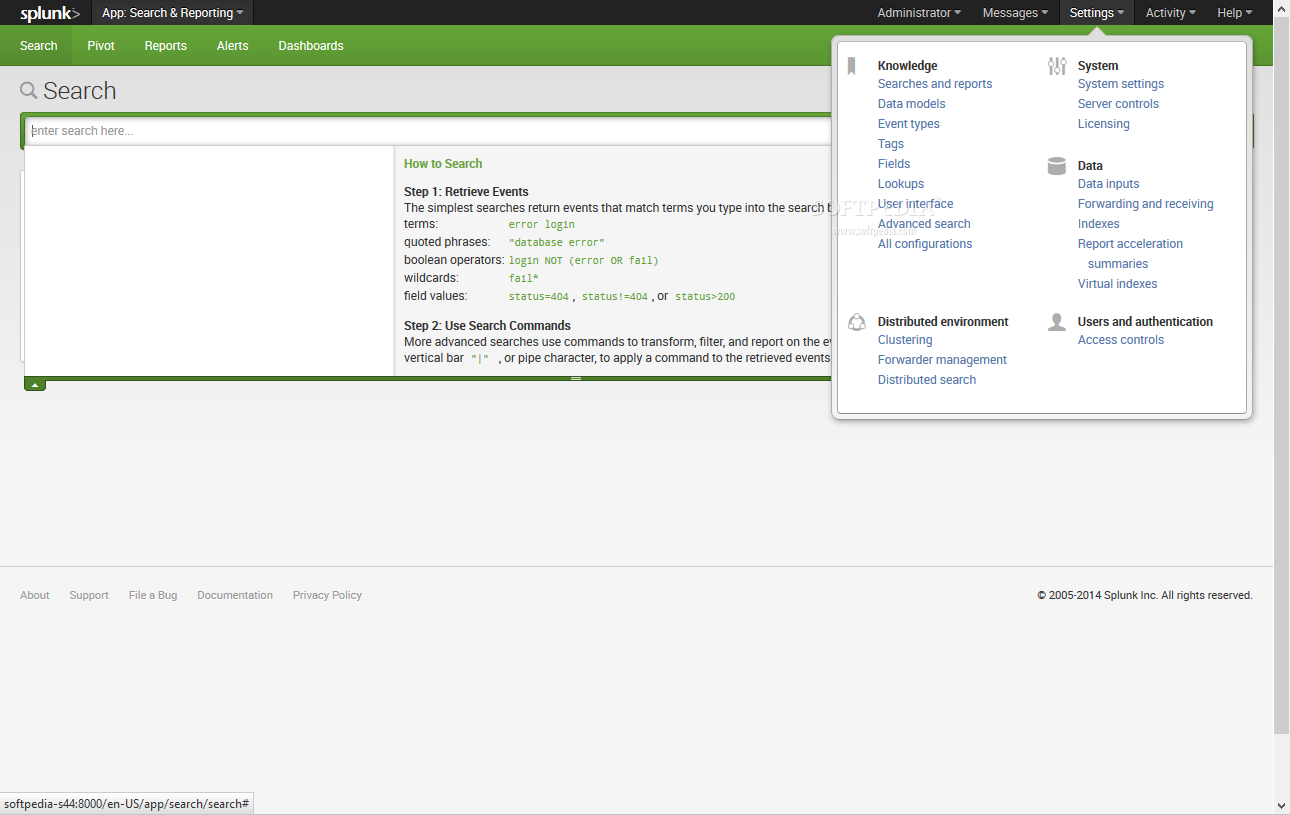Click the "status>200" field value example
Screen dimensions: 1290x815
705,297
